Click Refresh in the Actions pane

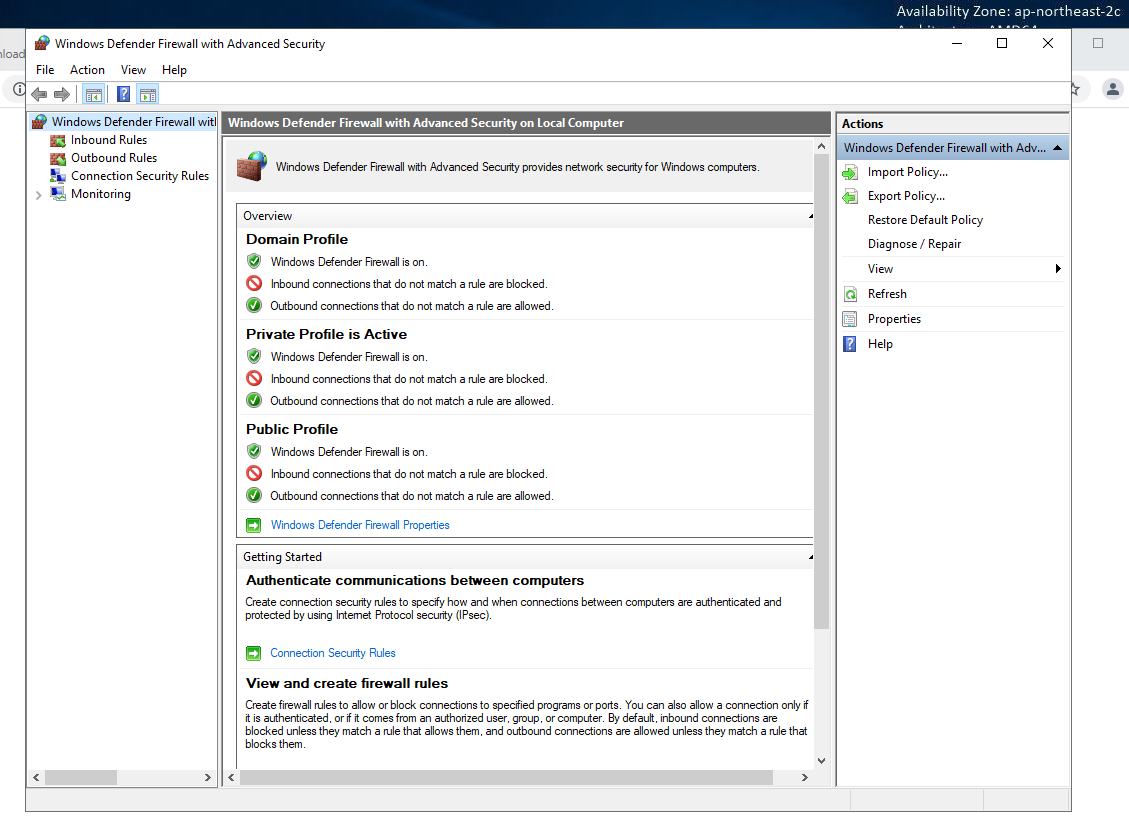(x=887, y=294)
